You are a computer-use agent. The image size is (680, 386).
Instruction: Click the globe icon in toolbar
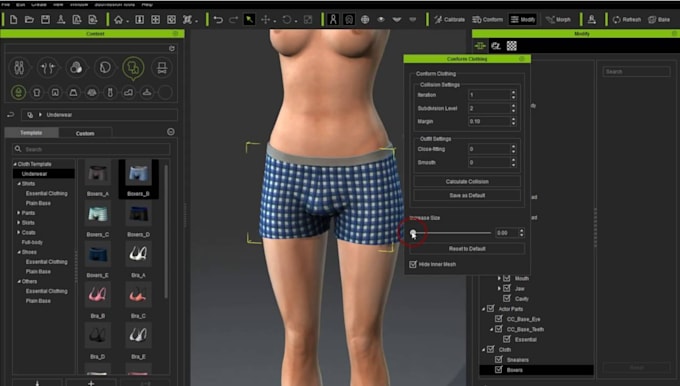point(365,20)
